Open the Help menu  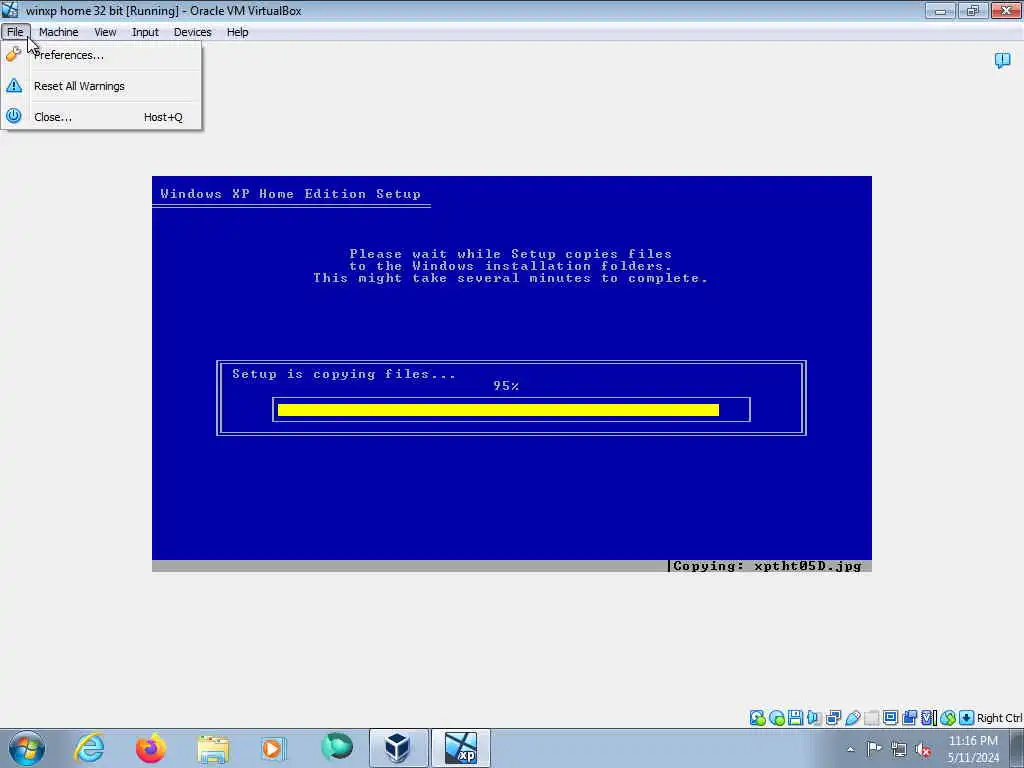(237, 31)
